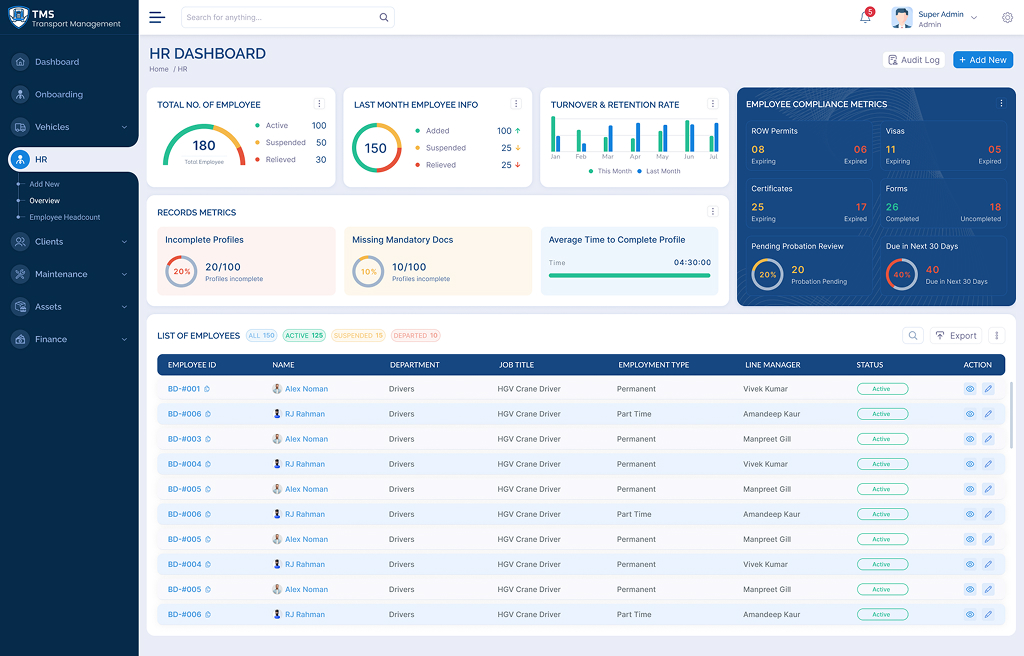Image resolution: width=1024 pixels, height=656 pixels.
Task: Filter list by Suspended 15 chip
Action: 358,336
